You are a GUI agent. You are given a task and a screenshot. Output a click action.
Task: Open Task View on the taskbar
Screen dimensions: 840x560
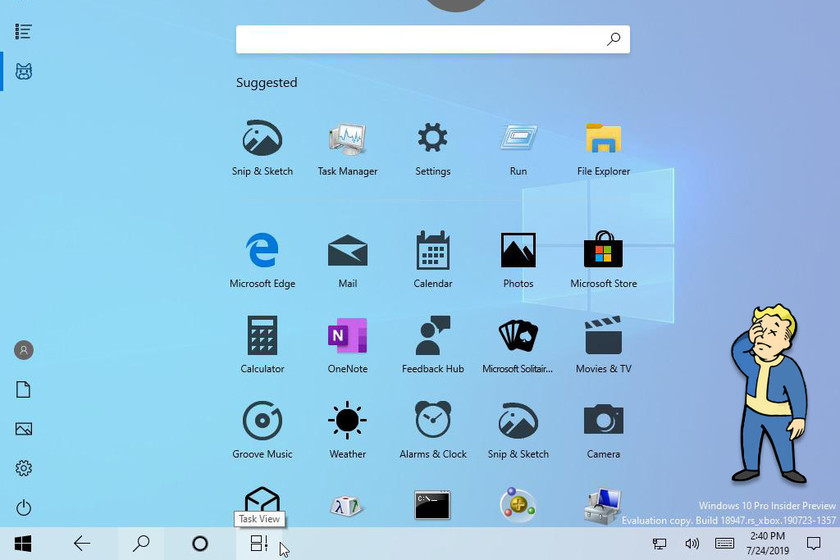pos(259,543)
